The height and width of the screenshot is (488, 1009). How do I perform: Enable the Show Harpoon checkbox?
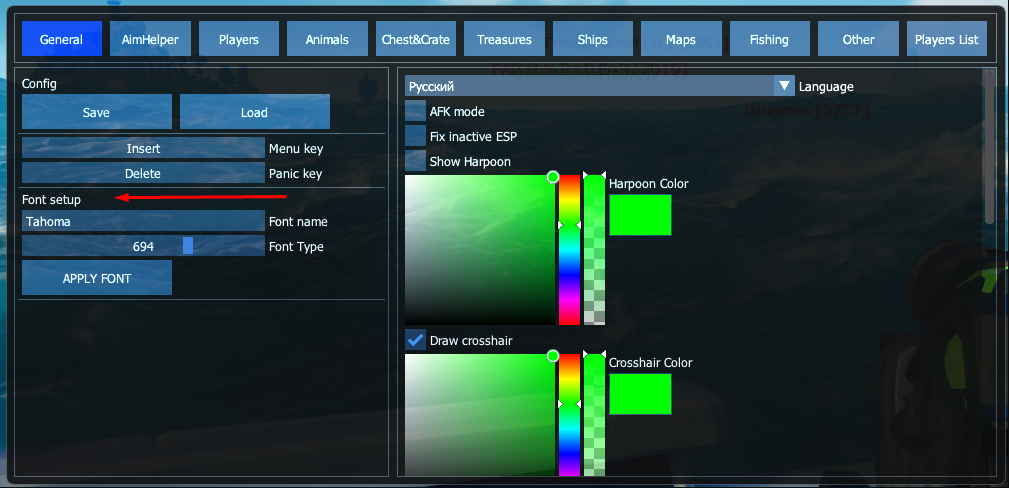(415, 161)
